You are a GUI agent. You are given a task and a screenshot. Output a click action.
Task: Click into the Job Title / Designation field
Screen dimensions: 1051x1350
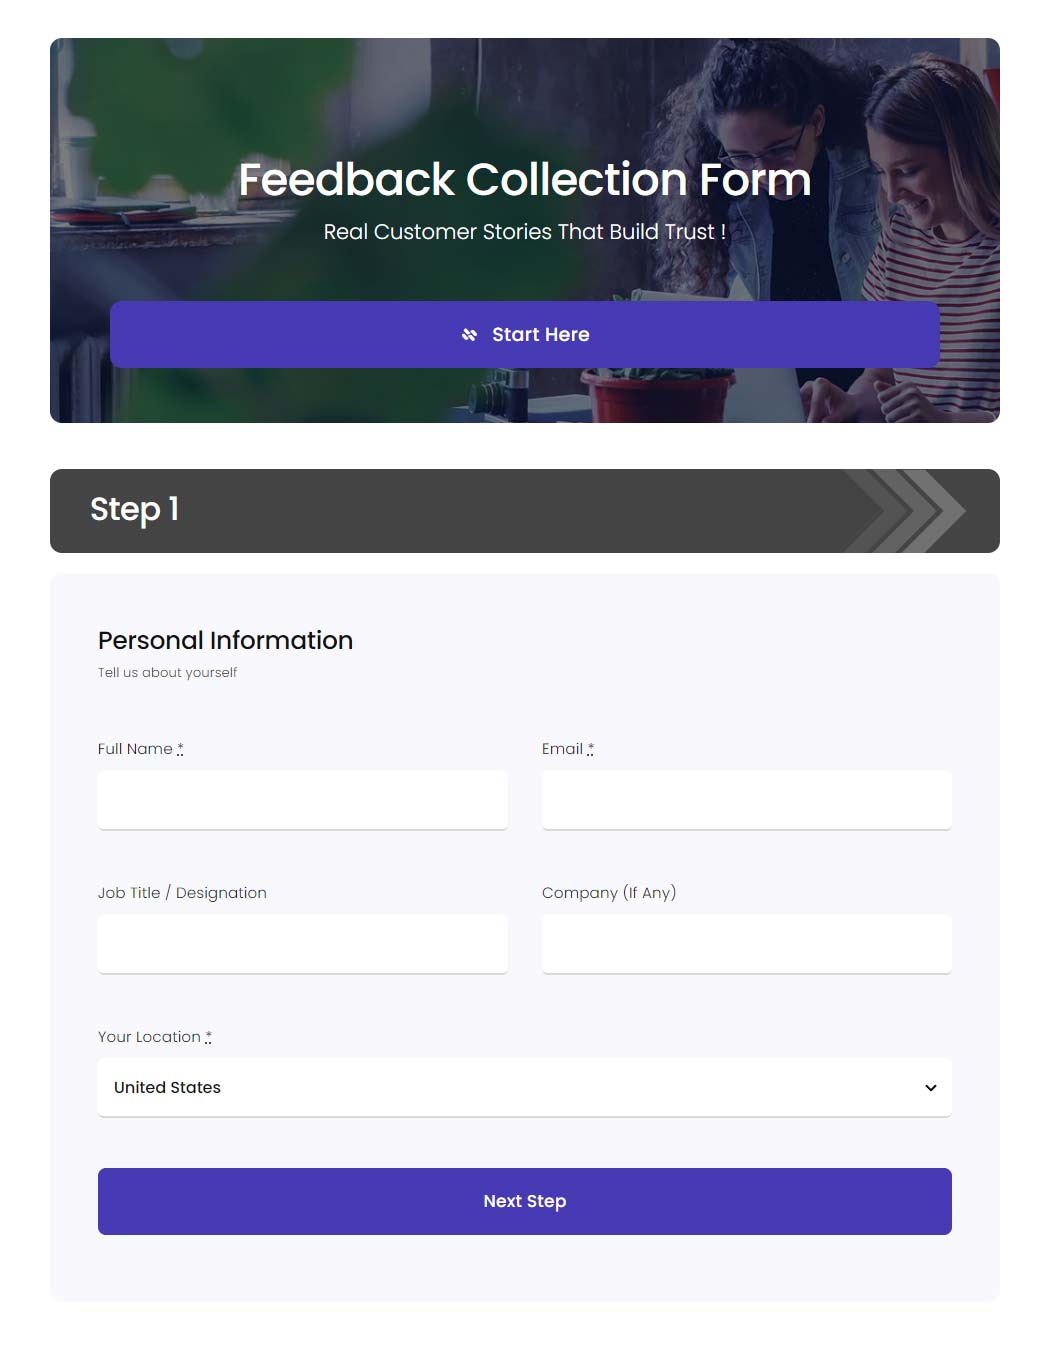click(302, 944)
